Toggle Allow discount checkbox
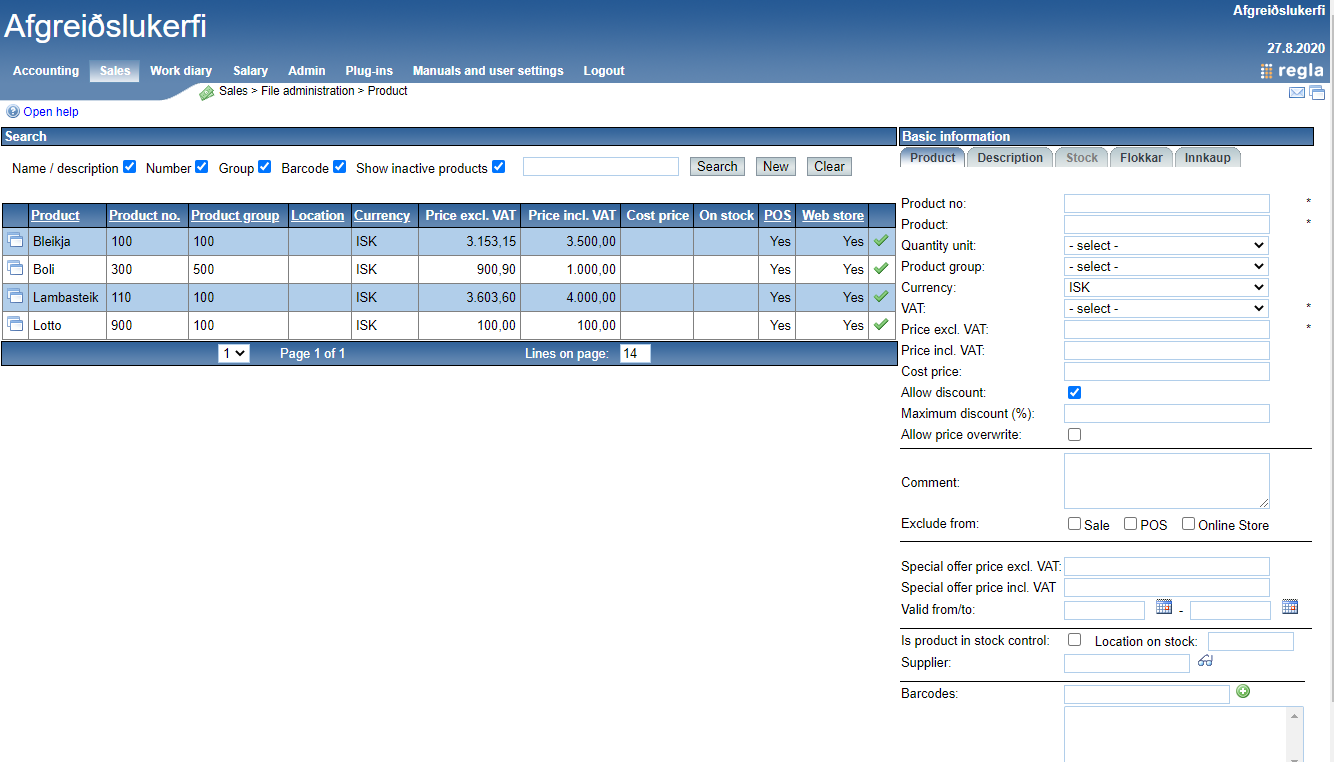Image resolution: width=1334 pixels, height=762 pixels. pyautogui.click(x=1074, y=393)
